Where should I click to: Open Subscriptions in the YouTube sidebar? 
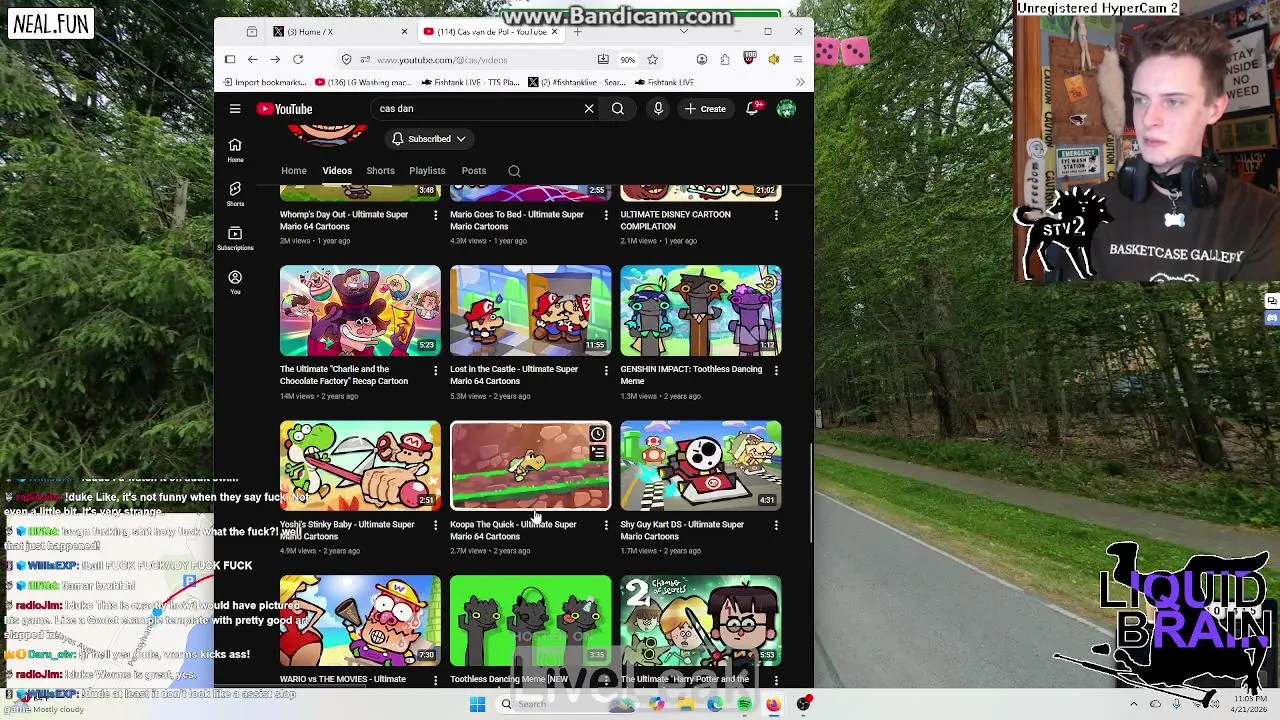point(235,238)
